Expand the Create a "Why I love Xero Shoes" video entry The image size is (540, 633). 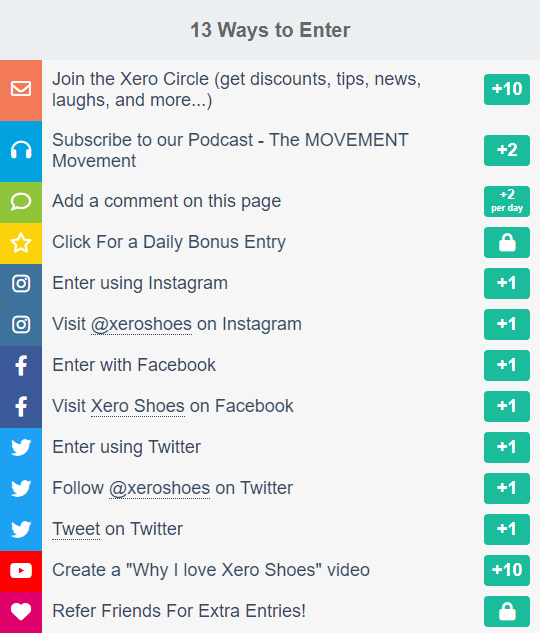click(x=270, y=570)
